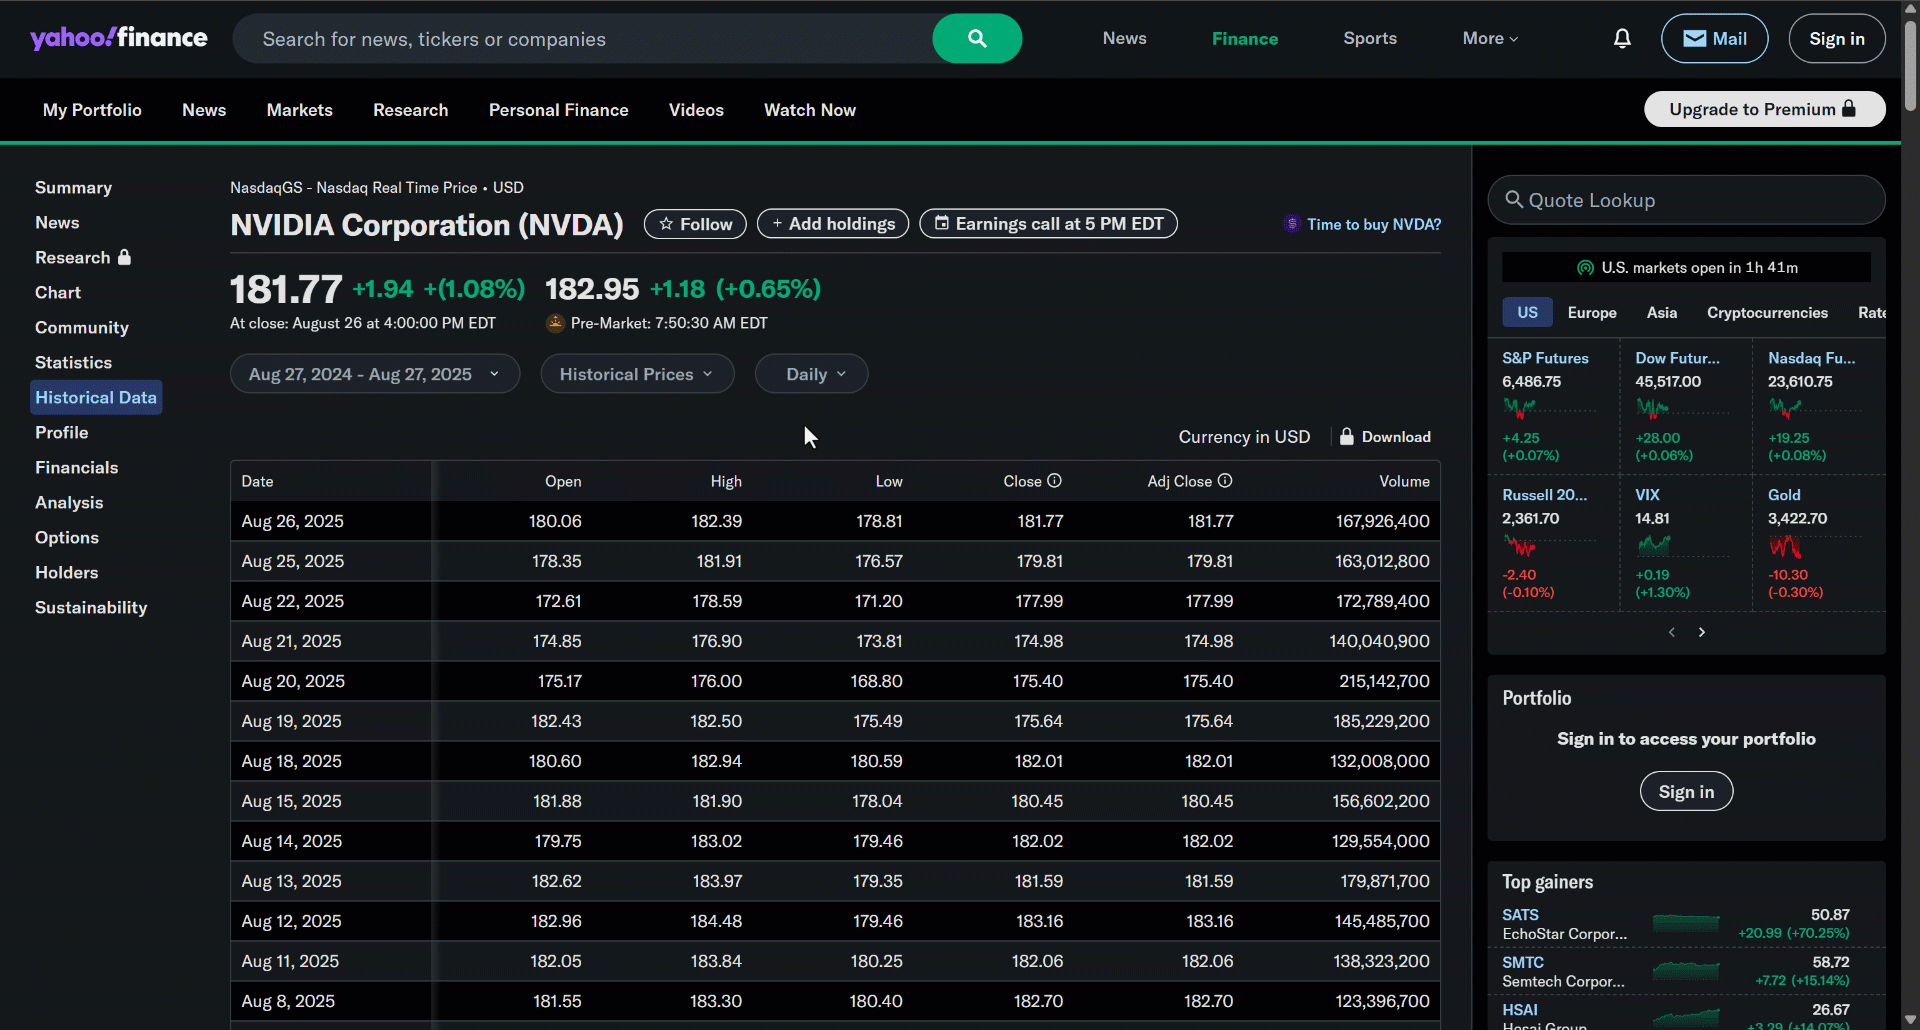
Task: Open the Markets menu
Action: pos(300,110)
